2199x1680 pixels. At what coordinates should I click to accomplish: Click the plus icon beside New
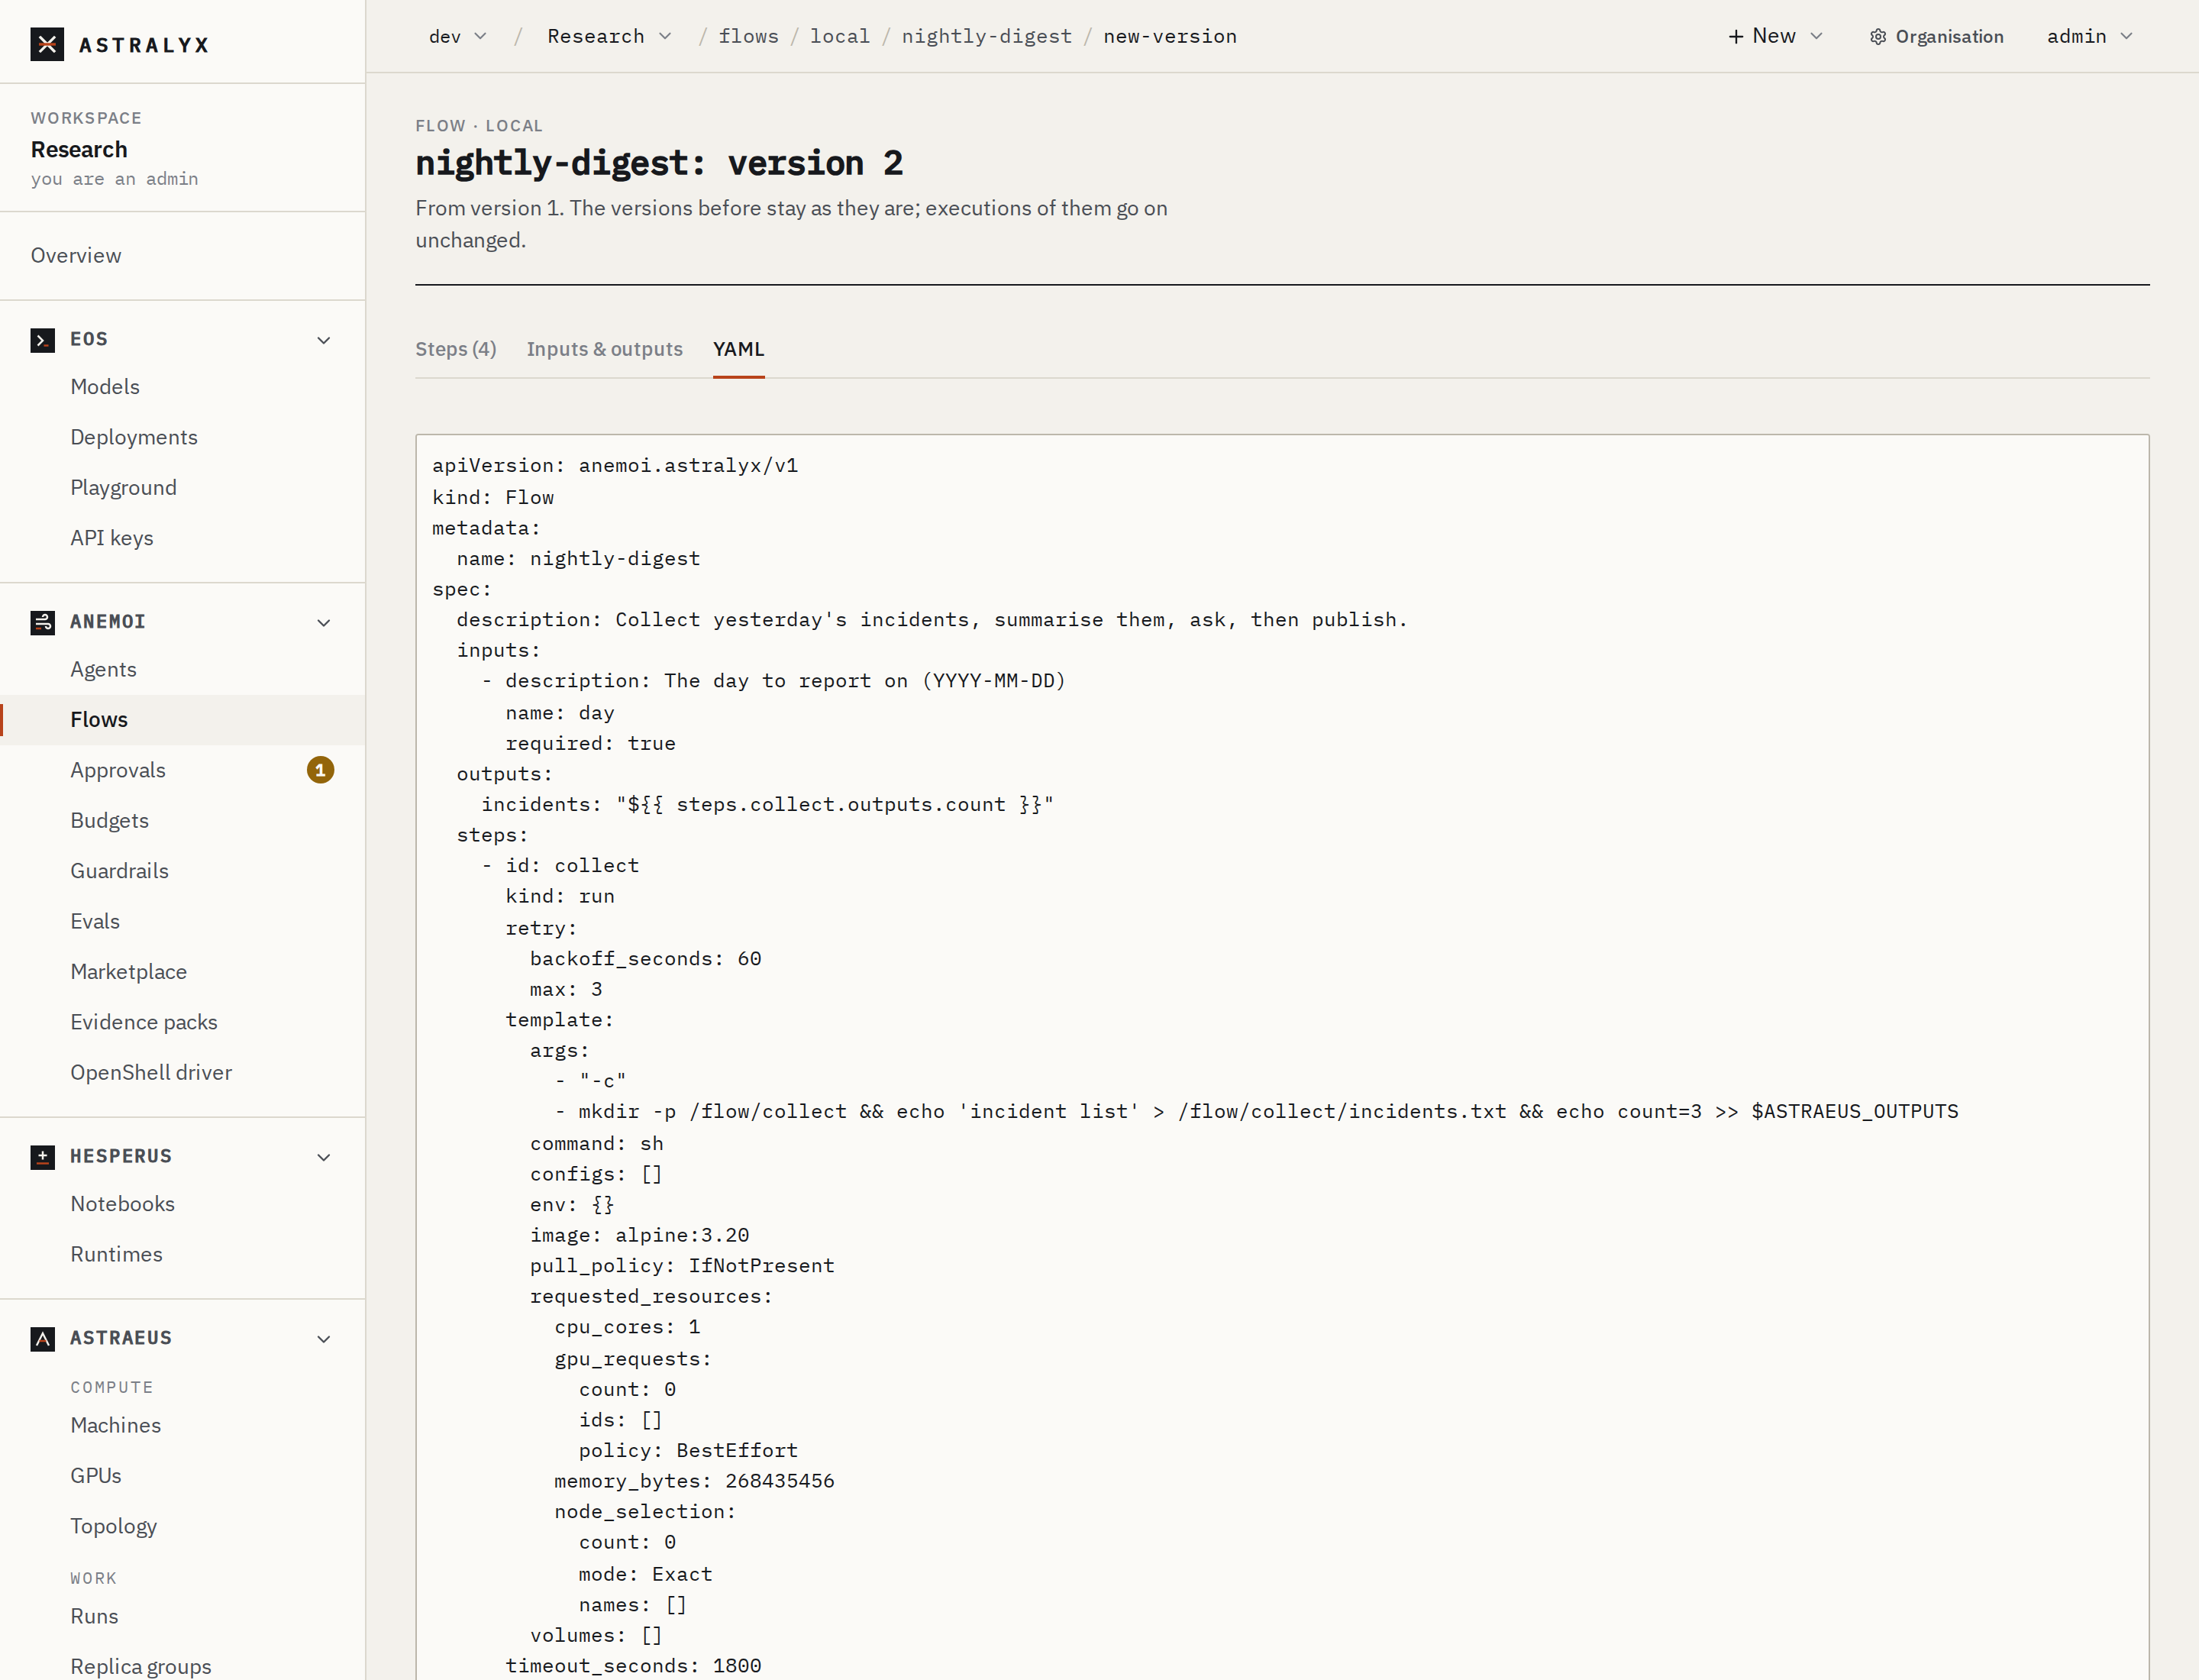[x=1736, y=37]
